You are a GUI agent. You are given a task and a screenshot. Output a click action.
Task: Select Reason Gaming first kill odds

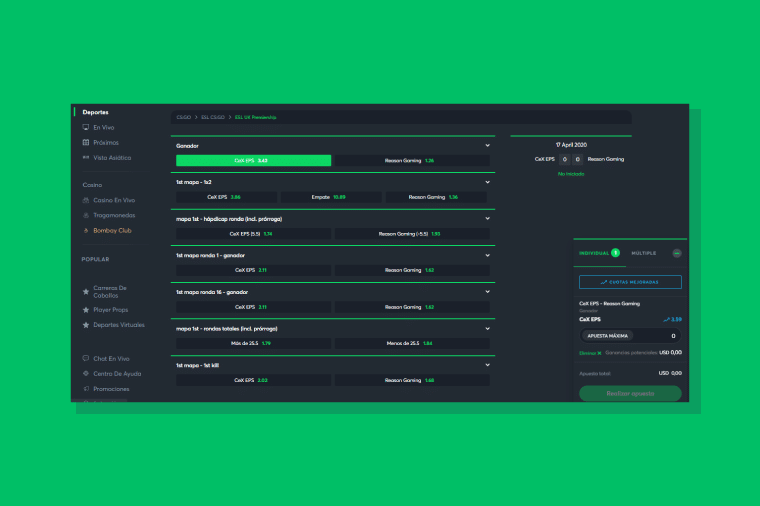point(412,380)
